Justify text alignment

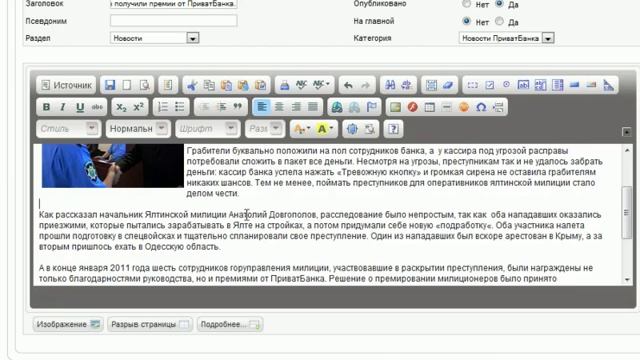pyautogui.click(x=313, y=107)
